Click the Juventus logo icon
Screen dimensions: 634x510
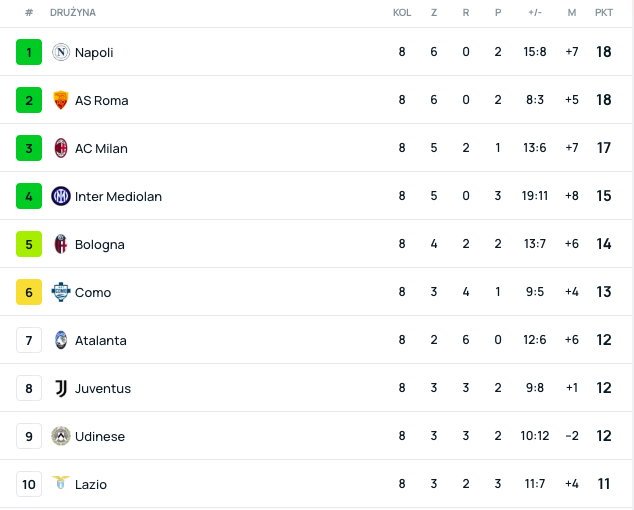pyautogui.click(x=61, y=388)
